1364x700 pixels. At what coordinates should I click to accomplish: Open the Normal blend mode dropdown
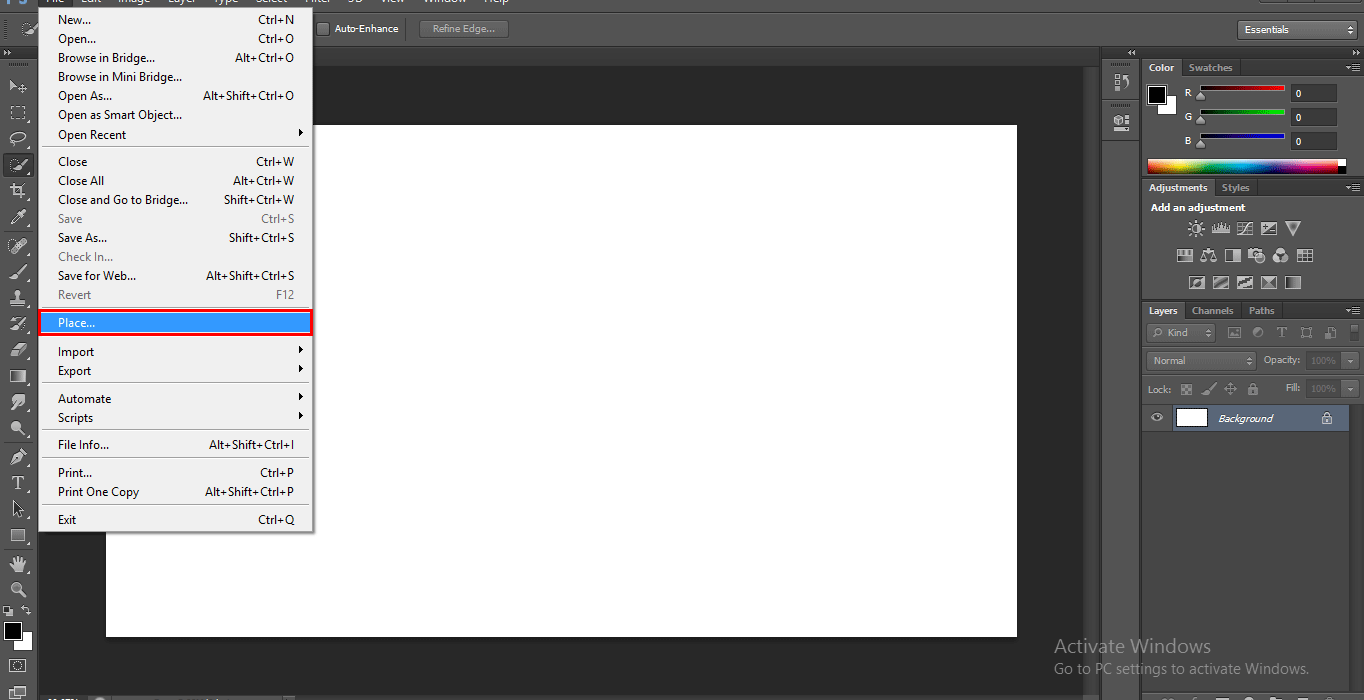point(1201,361)
